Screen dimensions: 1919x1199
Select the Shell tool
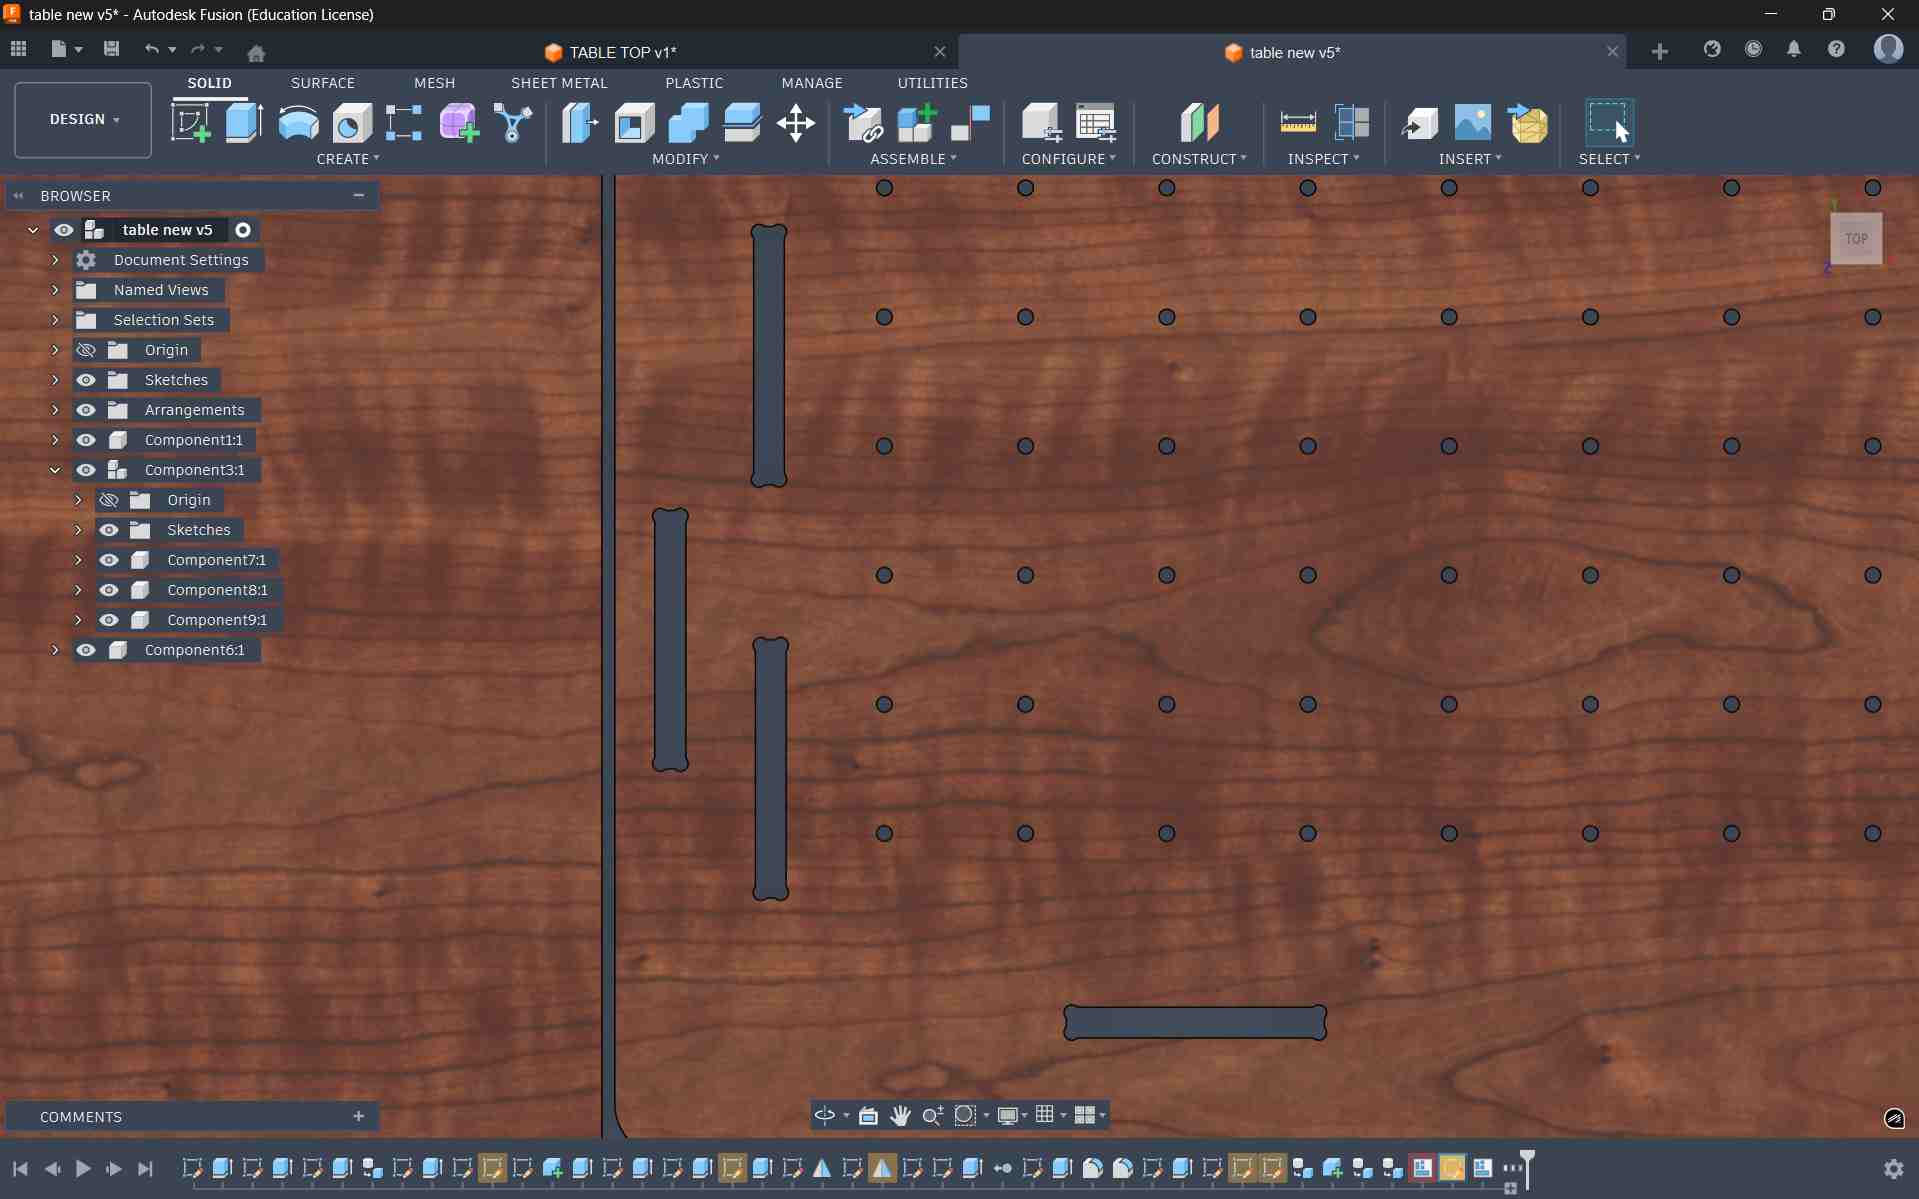[x=634, y=123]
